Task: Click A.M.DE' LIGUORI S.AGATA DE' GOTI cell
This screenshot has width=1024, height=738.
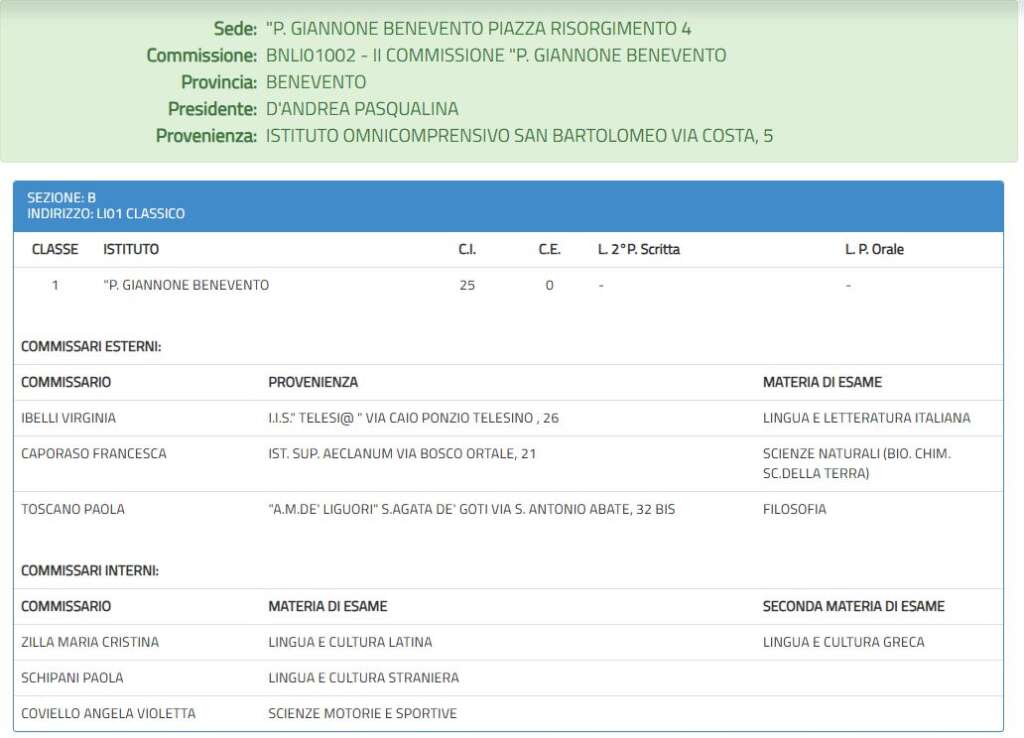Action: 472,509
